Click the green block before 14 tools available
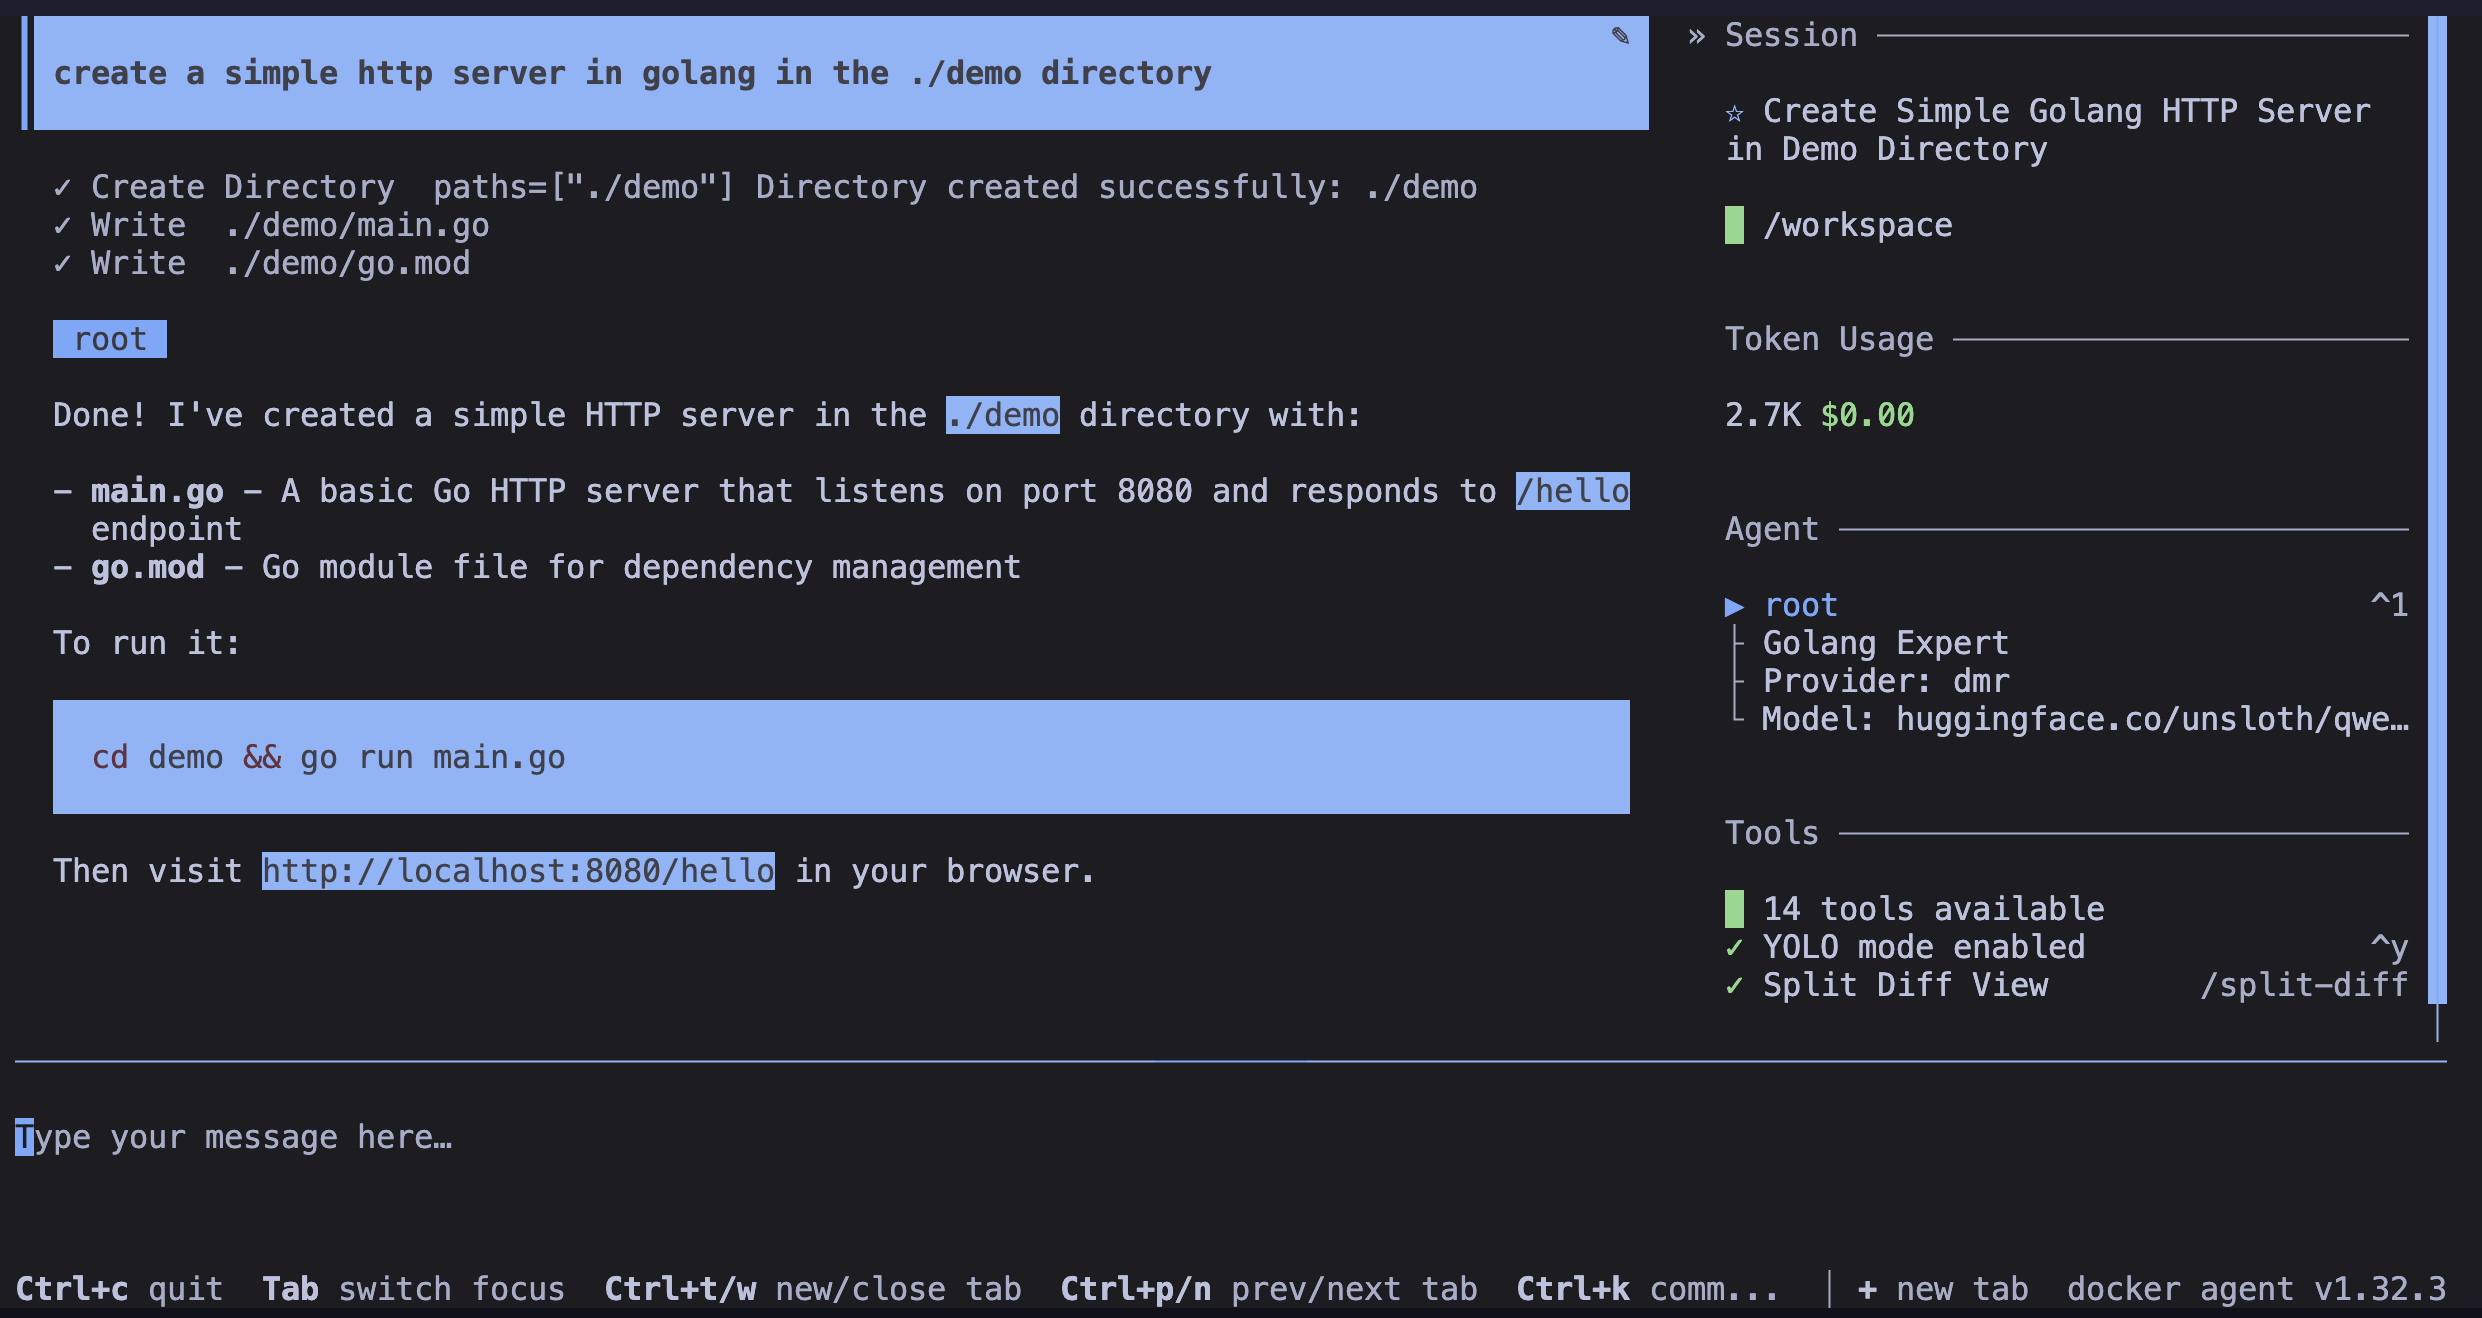Viewport: 2482px width, 1318px height. click(1734, 908)
